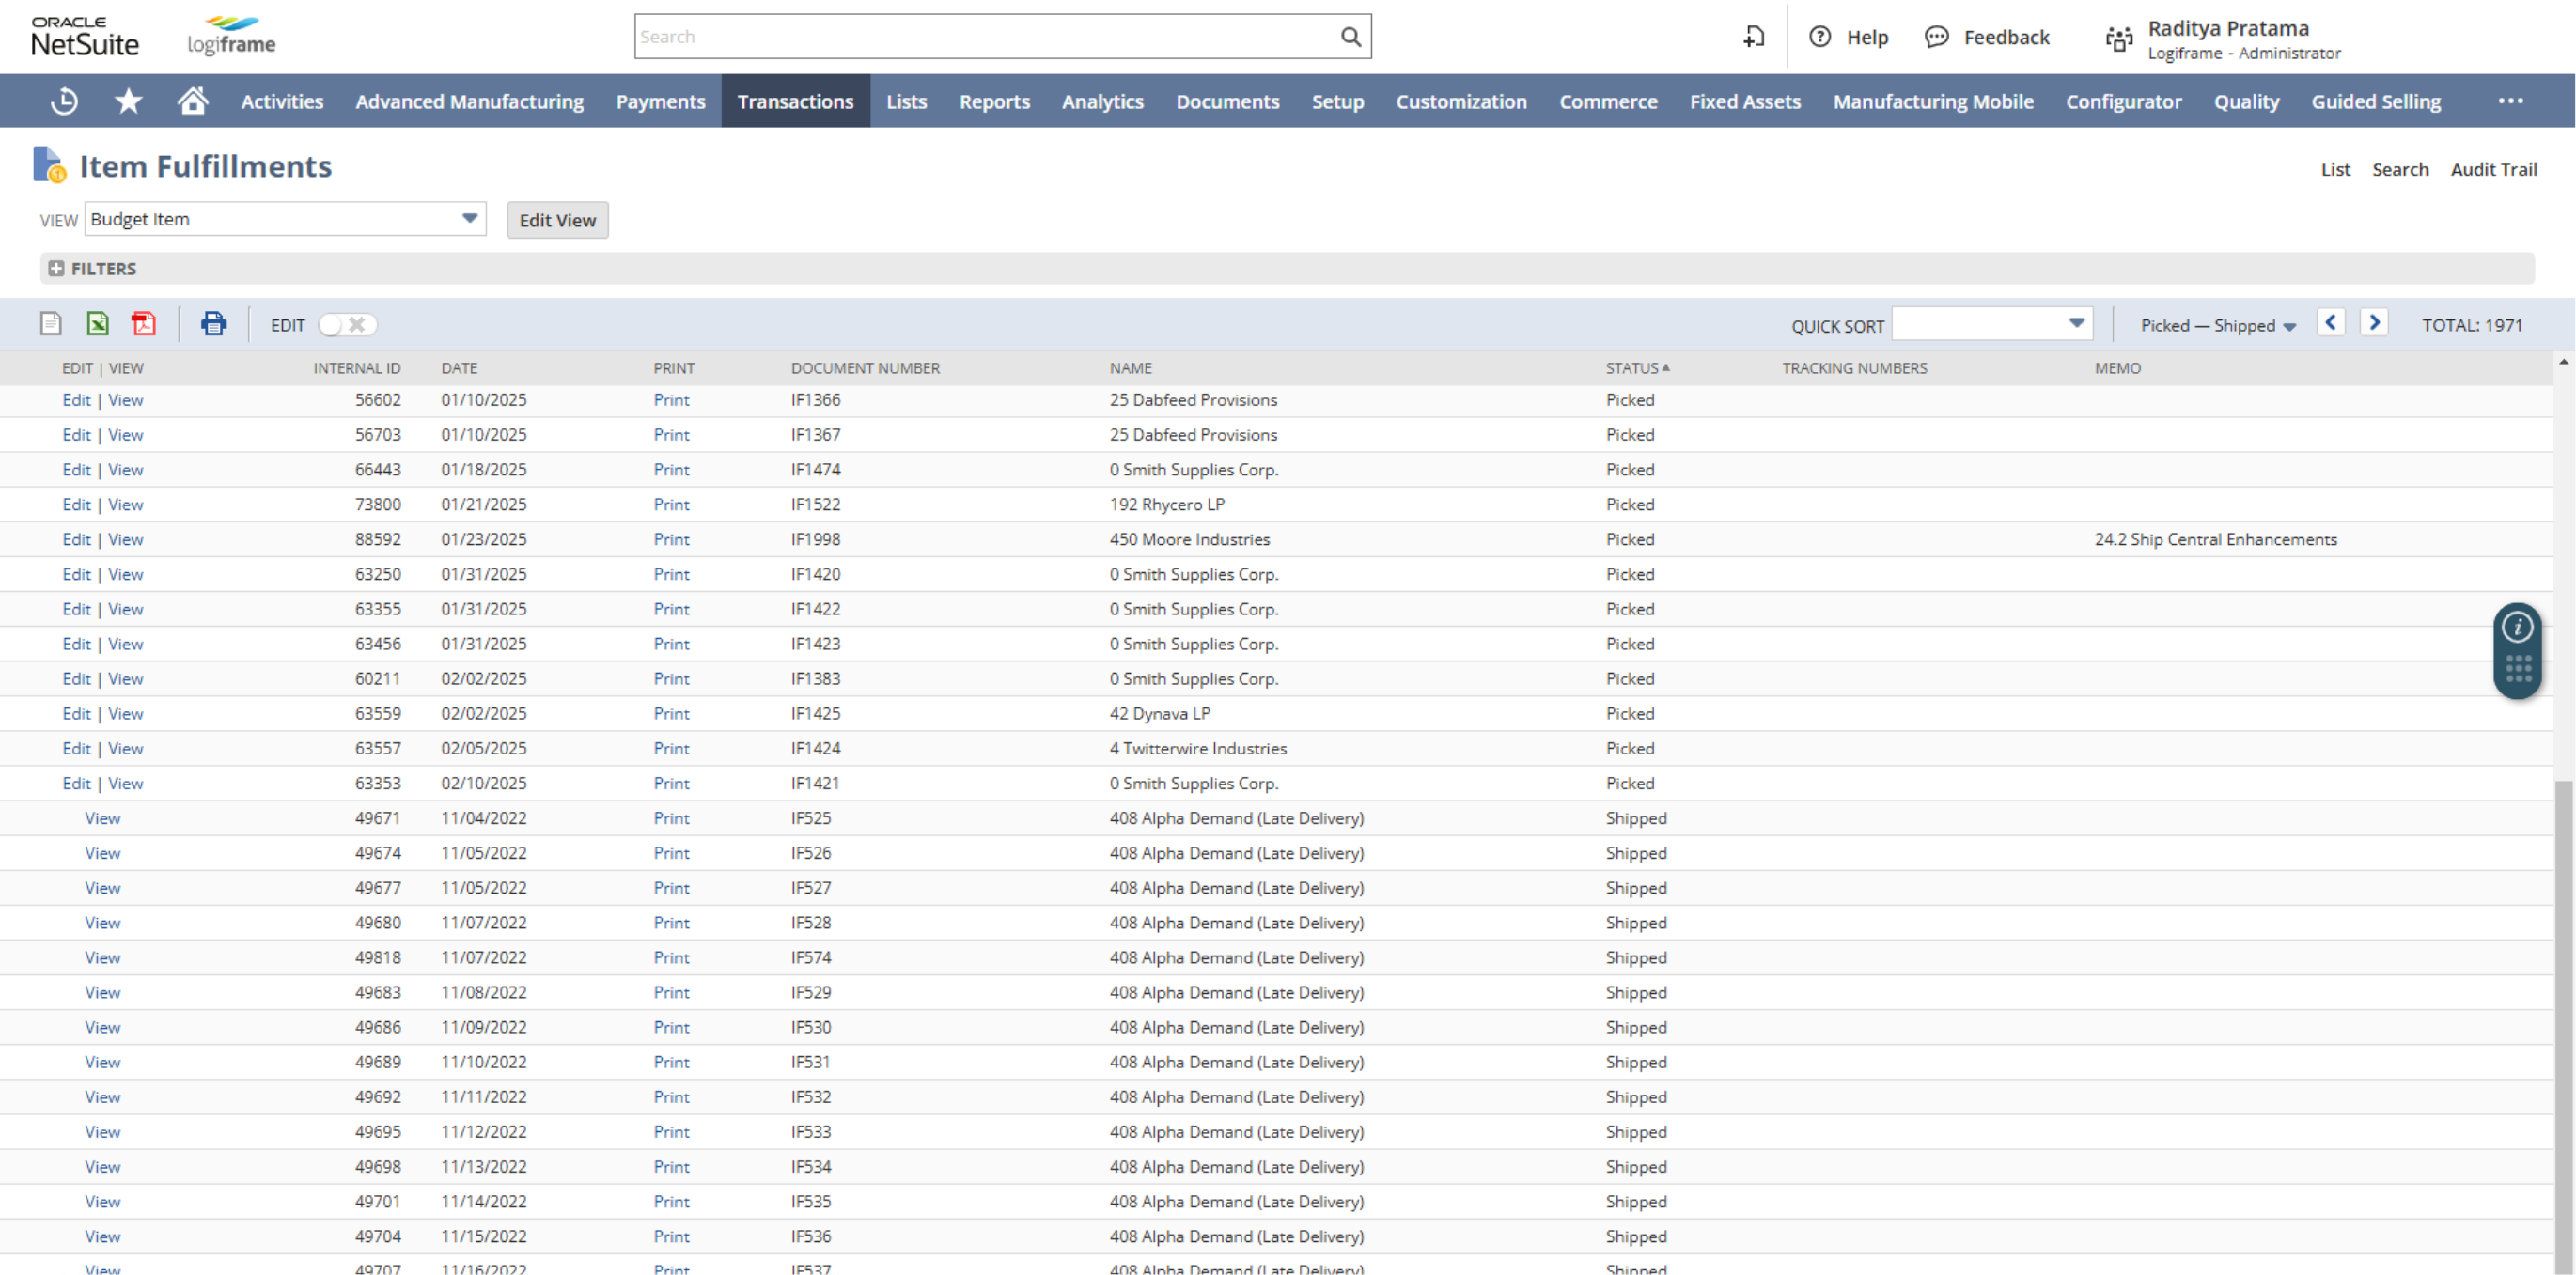The height and width of the screenshot is (1275, 2576).
Task: Click the starred favorites icon
Action: 128,101
